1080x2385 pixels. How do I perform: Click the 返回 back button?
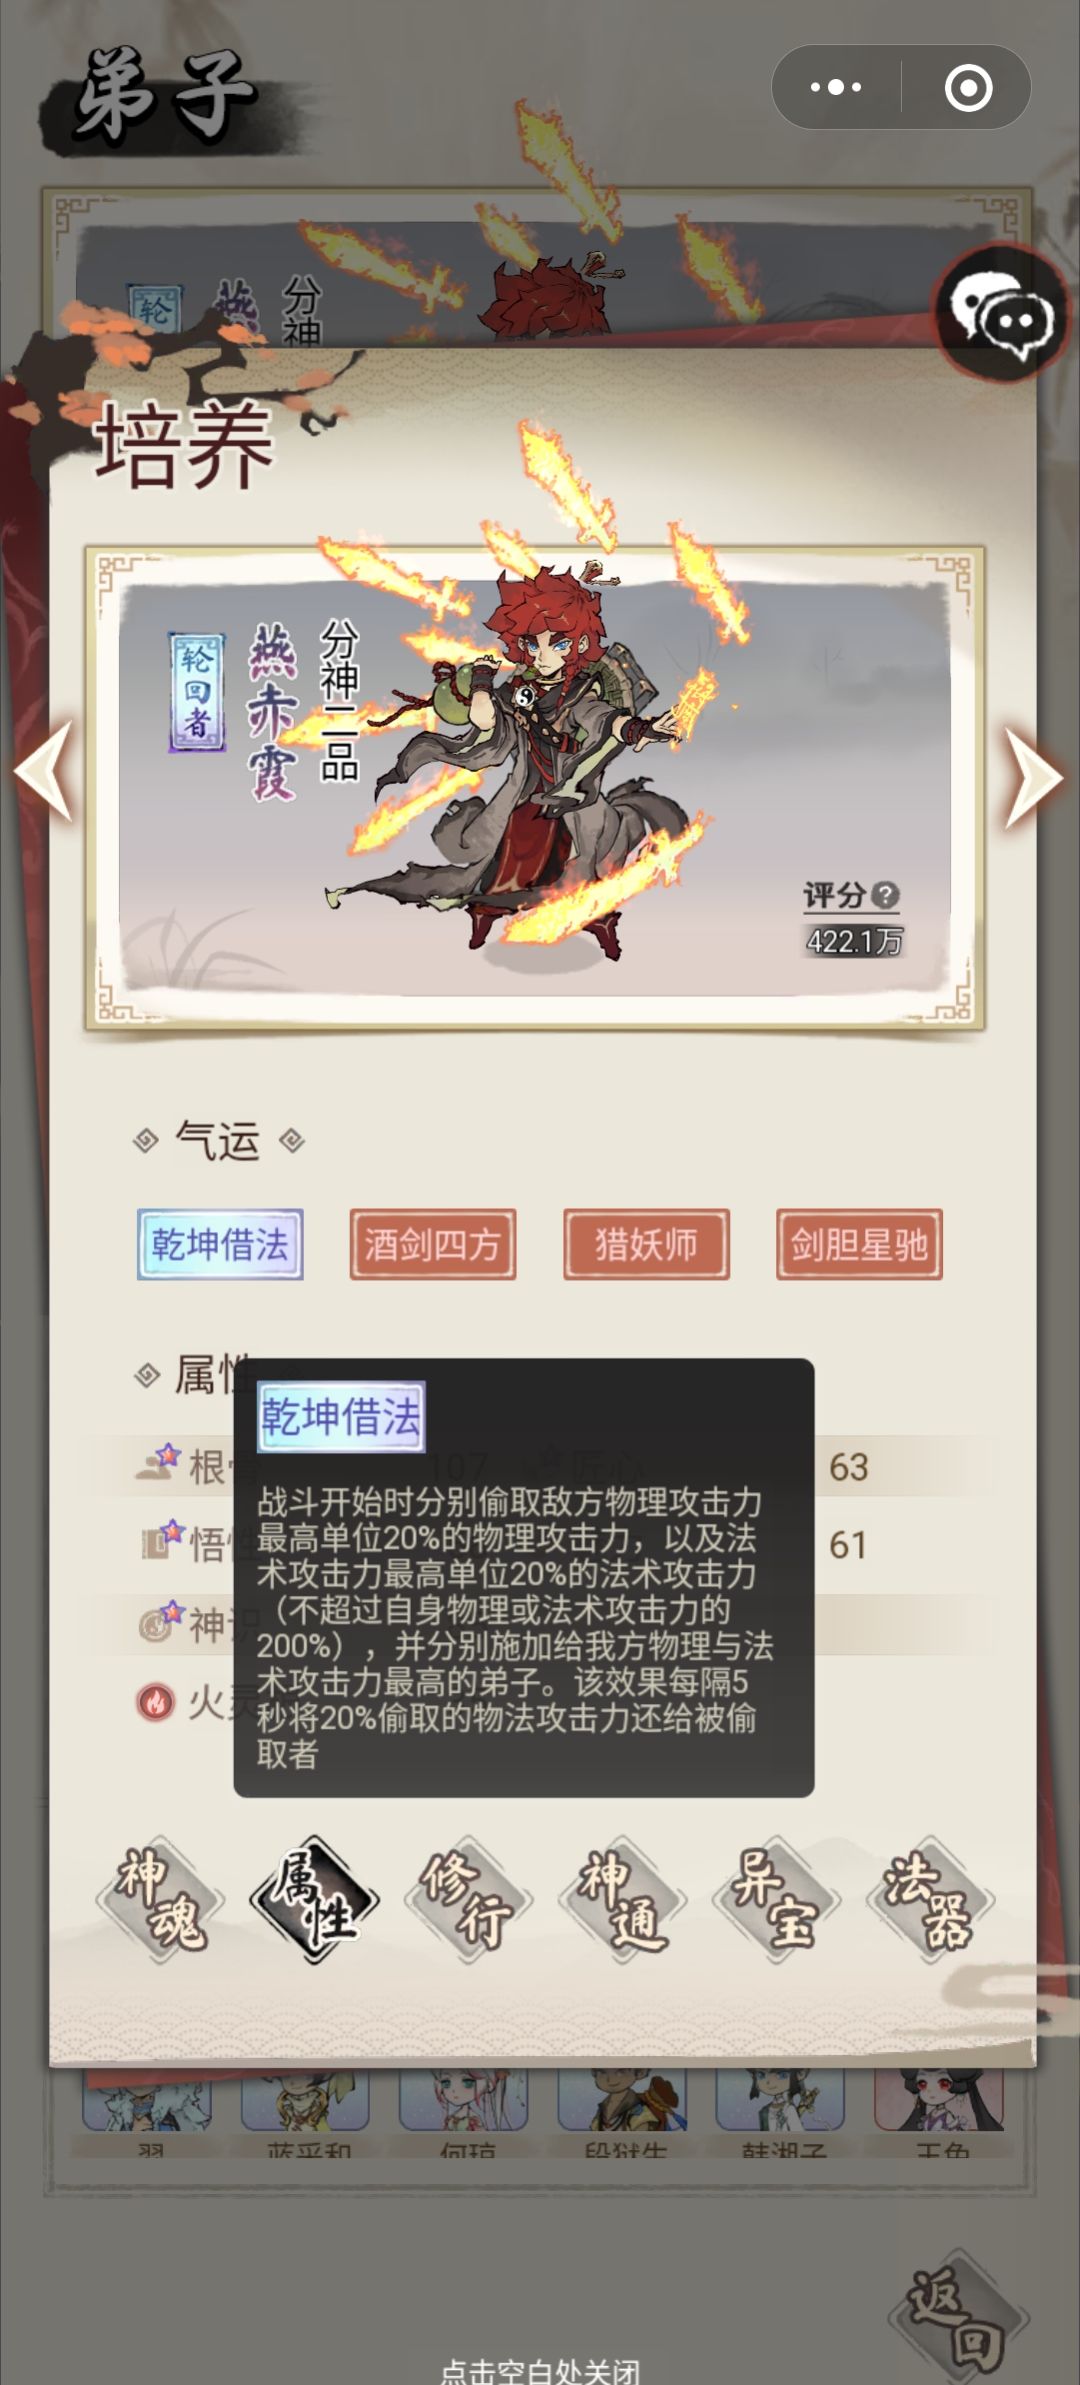point(957,2318)
